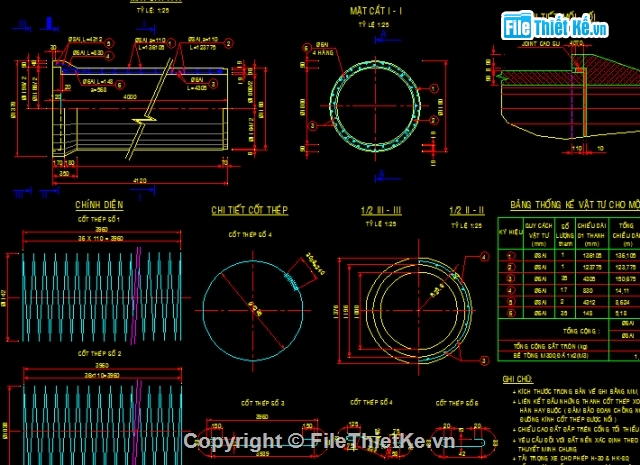The height and width of the screenshot is (465, 640).
Task: Click the 'CHI TIẾT CỐT THÉP' heading
Action: [x=250, y=210]
